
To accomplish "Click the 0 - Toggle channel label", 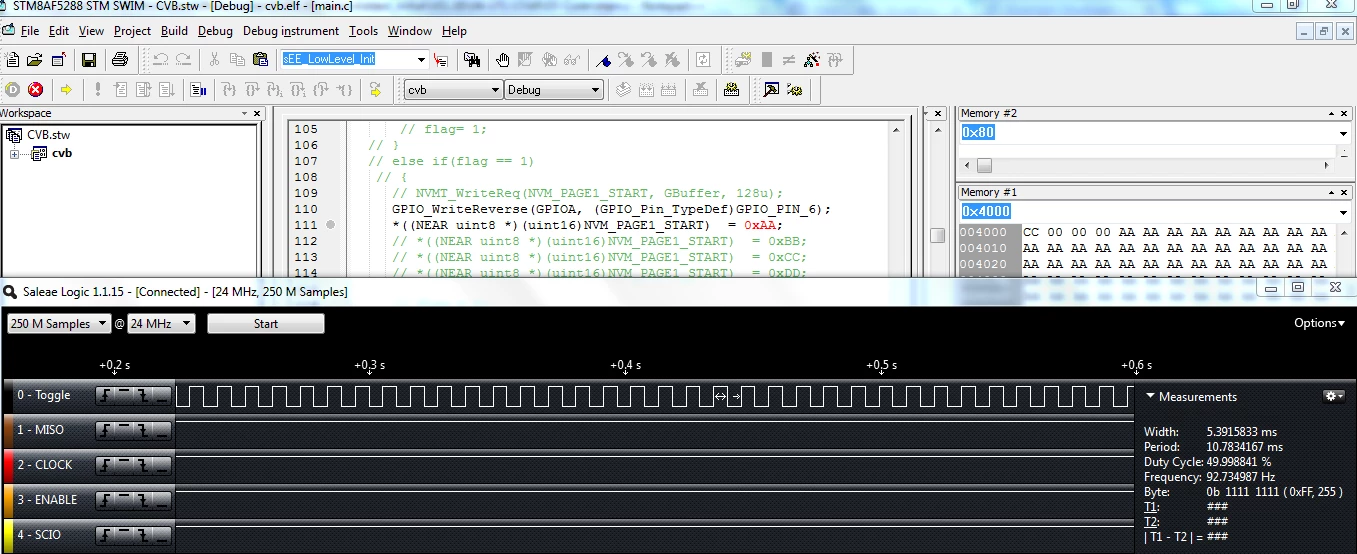I will click(44, 395).
